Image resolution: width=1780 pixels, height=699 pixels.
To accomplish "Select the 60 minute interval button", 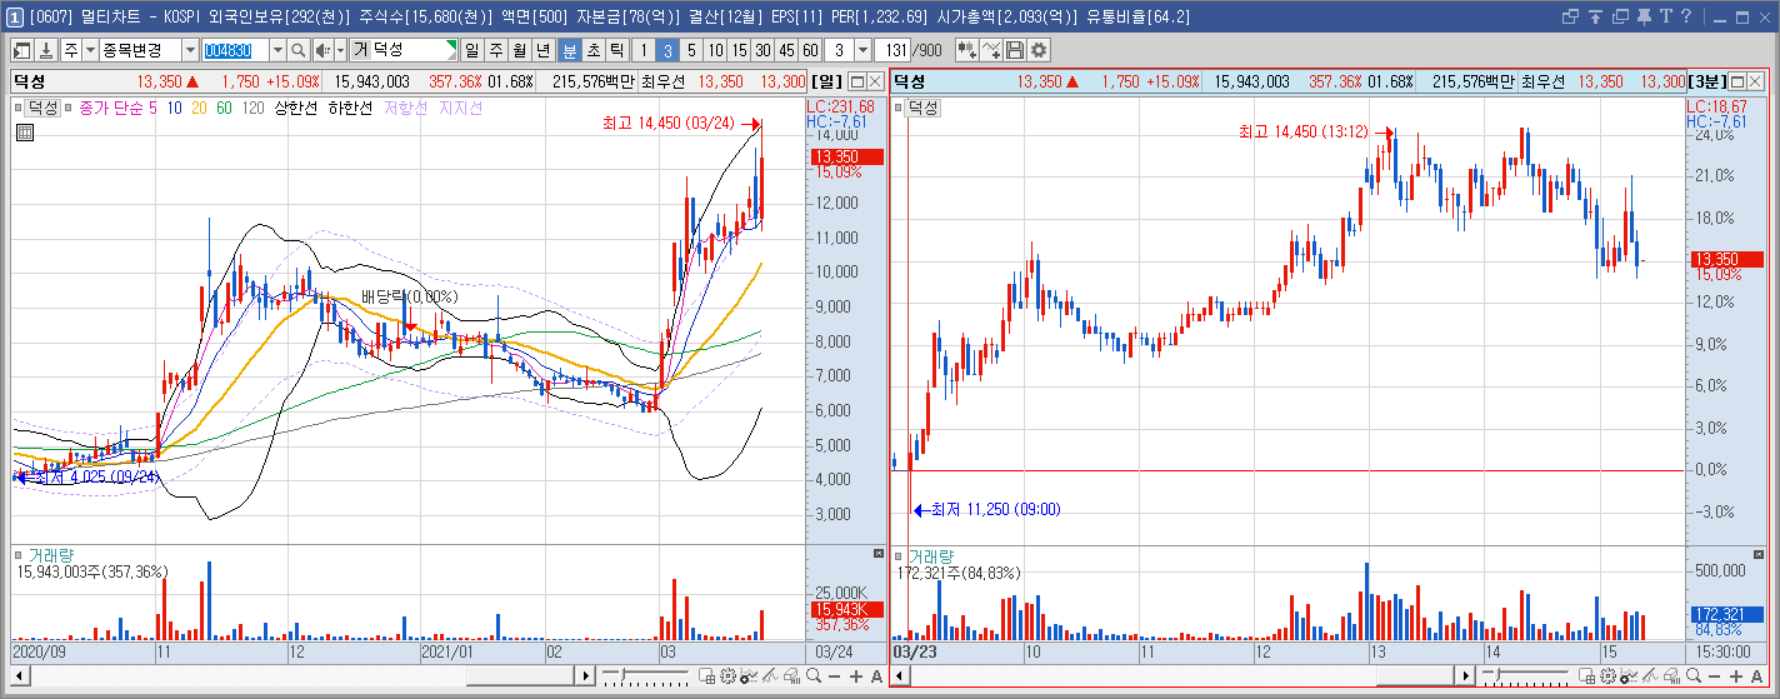I will click(x=810, y=50).
